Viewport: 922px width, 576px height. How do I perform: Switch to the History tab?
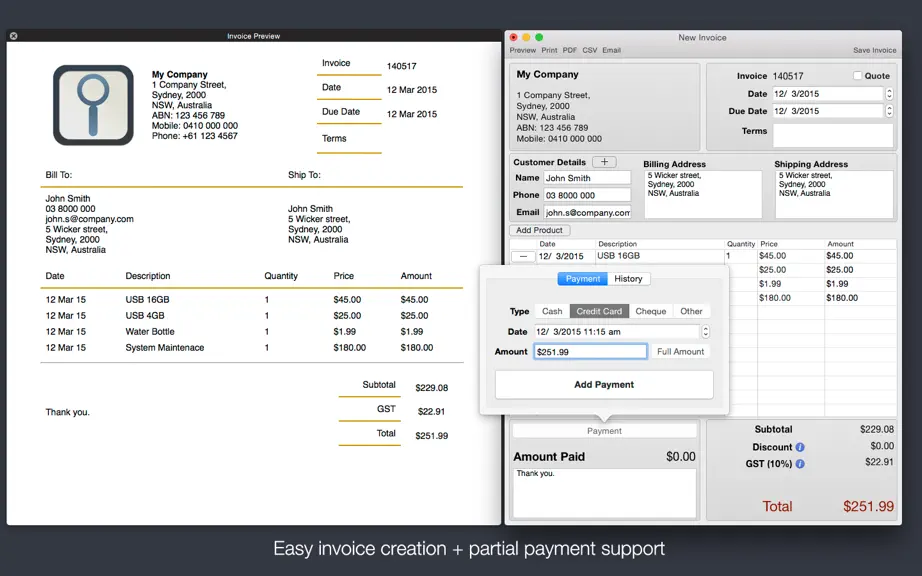tap(628, 279)
